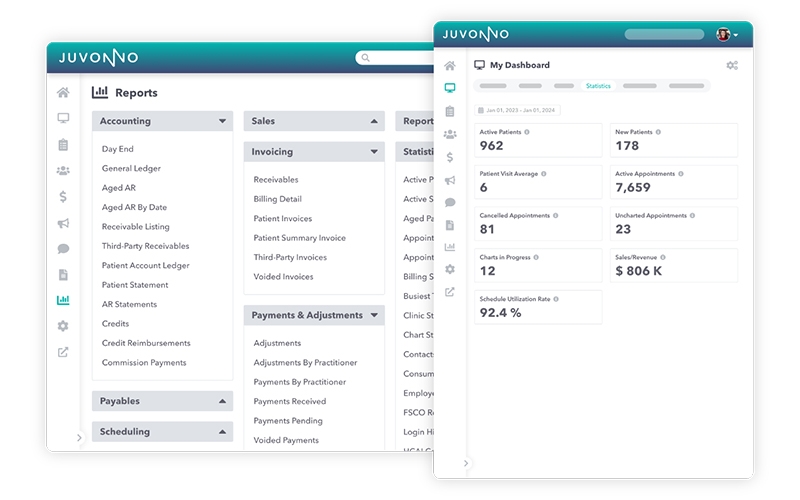Screen dimensions: 800x500
Task: Open the Day End report
Action: tap(117, 149)
